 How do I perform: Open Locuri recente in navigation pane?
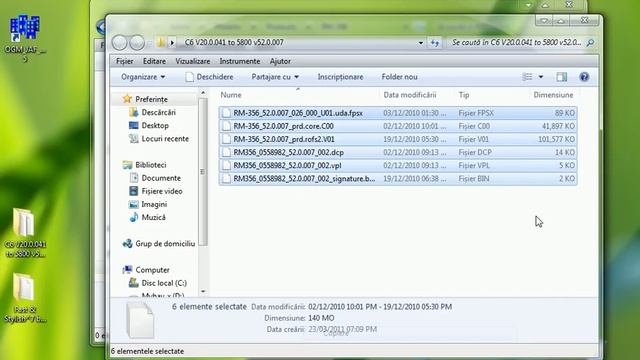pos(165,138)
